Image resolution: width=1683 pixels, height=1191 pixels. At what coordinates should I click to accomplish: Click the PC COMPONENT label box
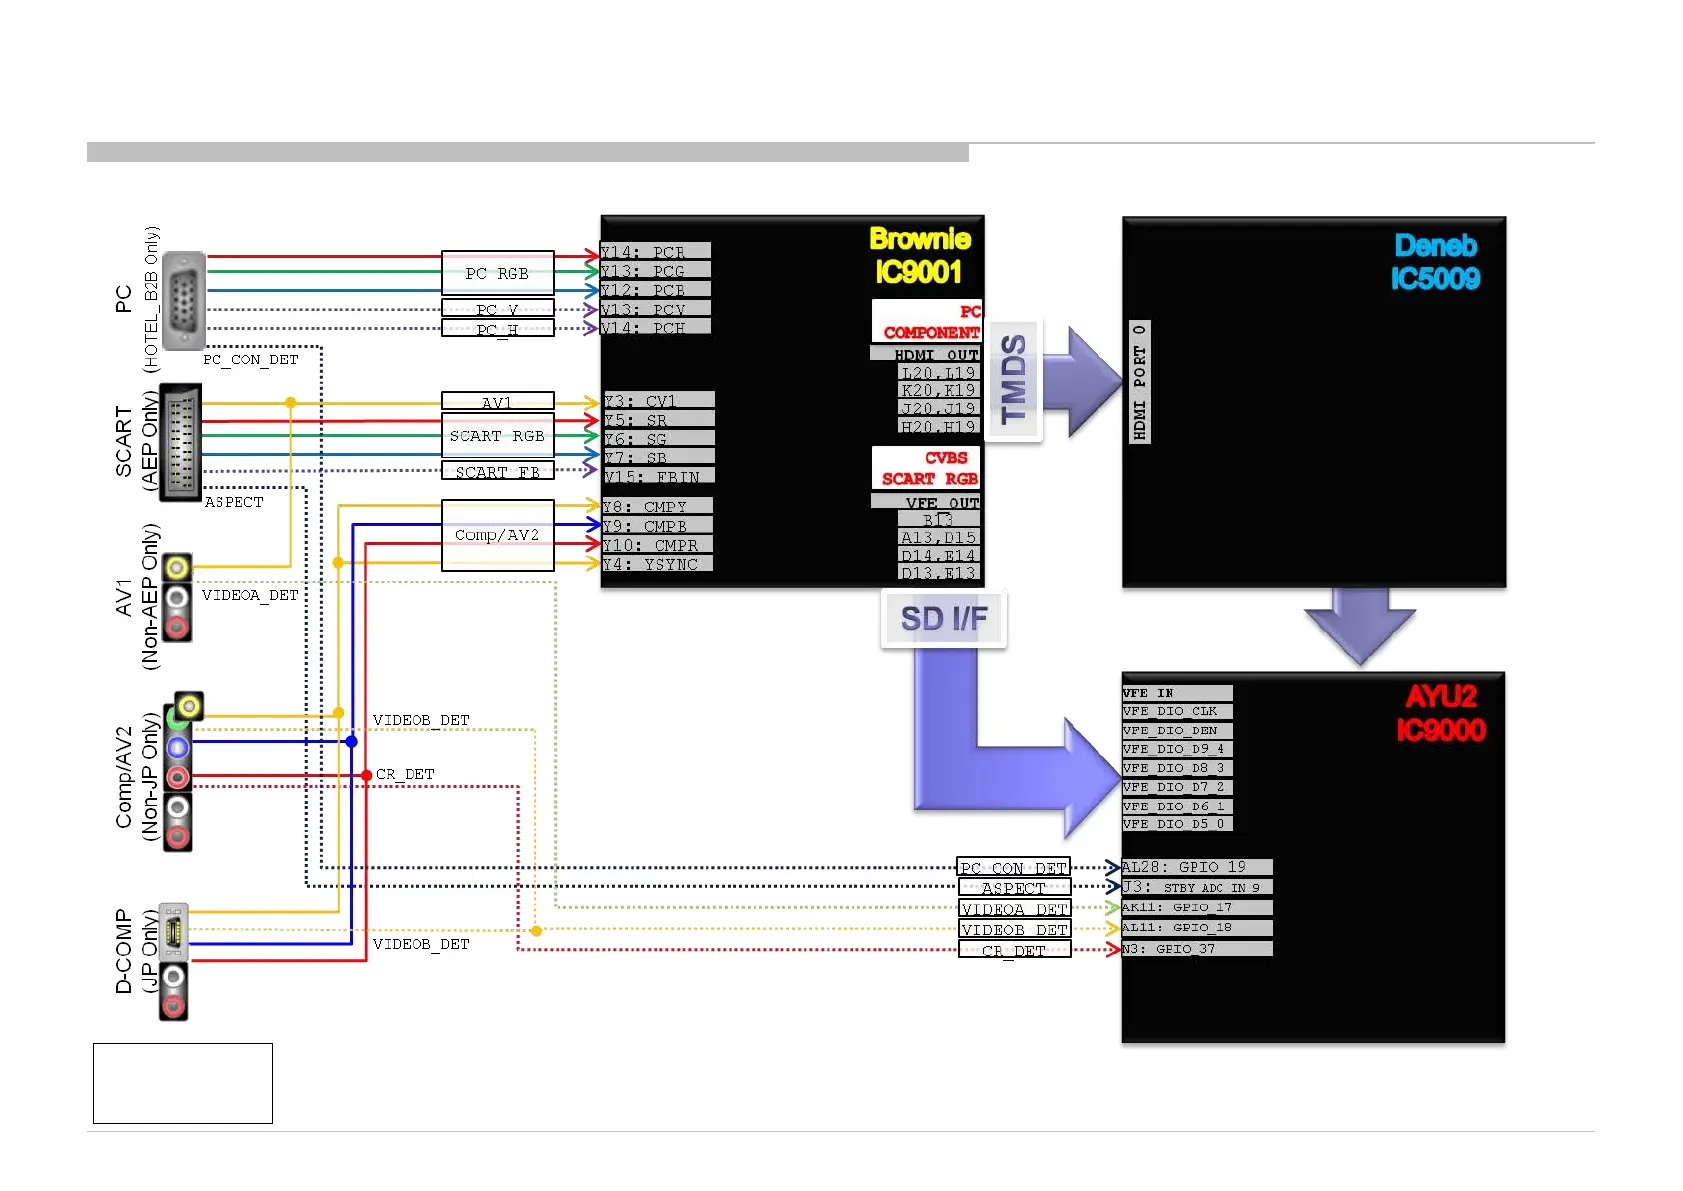pos(927,321)
